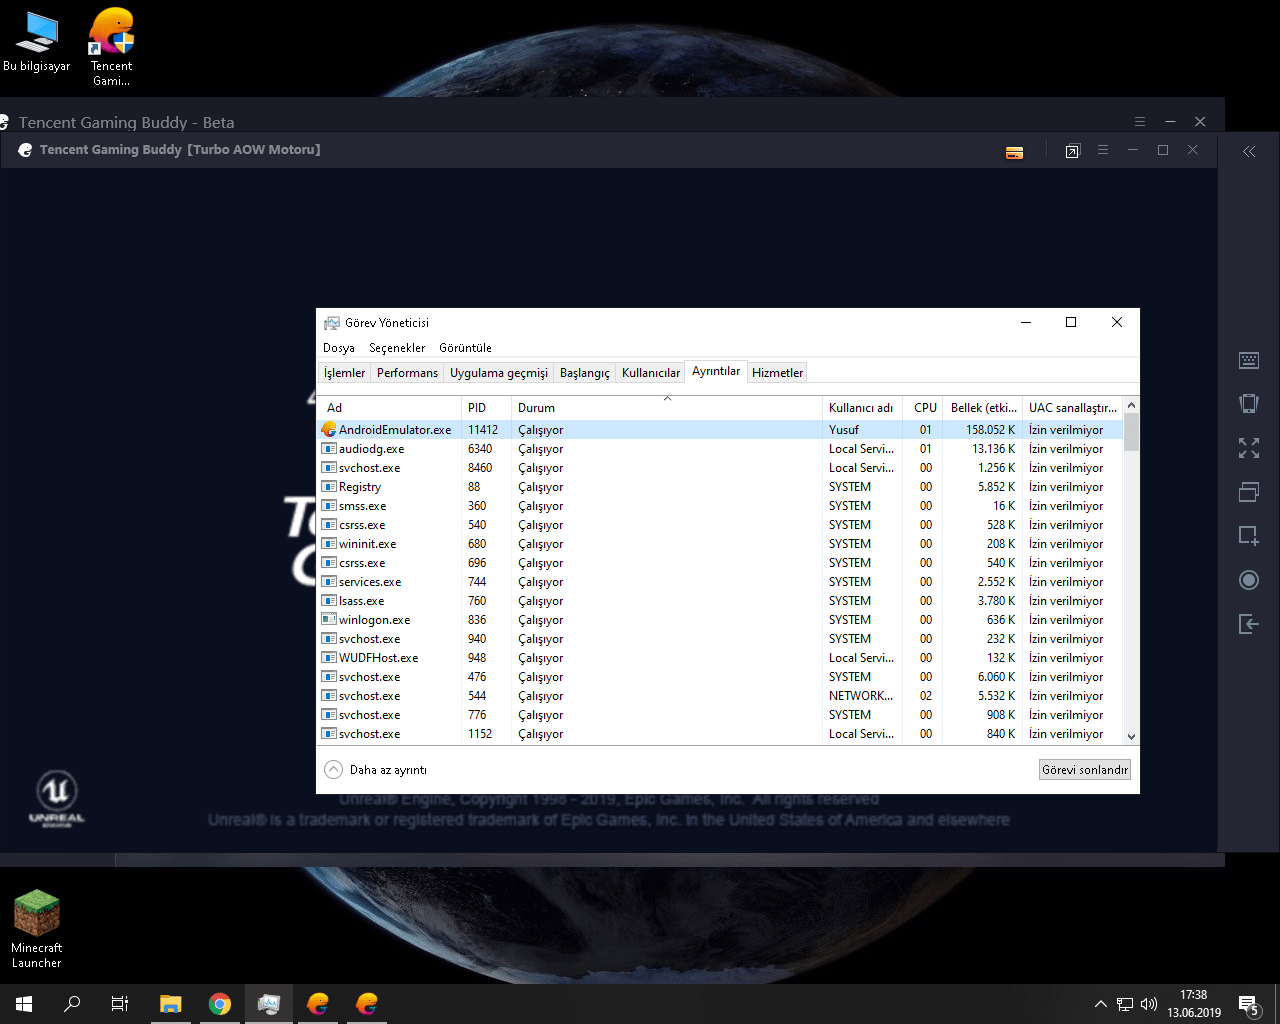Image resolution: width=1280 pixels, height=1024 pixels.
Task: Select the Tencent Gaming Buddy desktop shortcut
Action: pos(111,47)
